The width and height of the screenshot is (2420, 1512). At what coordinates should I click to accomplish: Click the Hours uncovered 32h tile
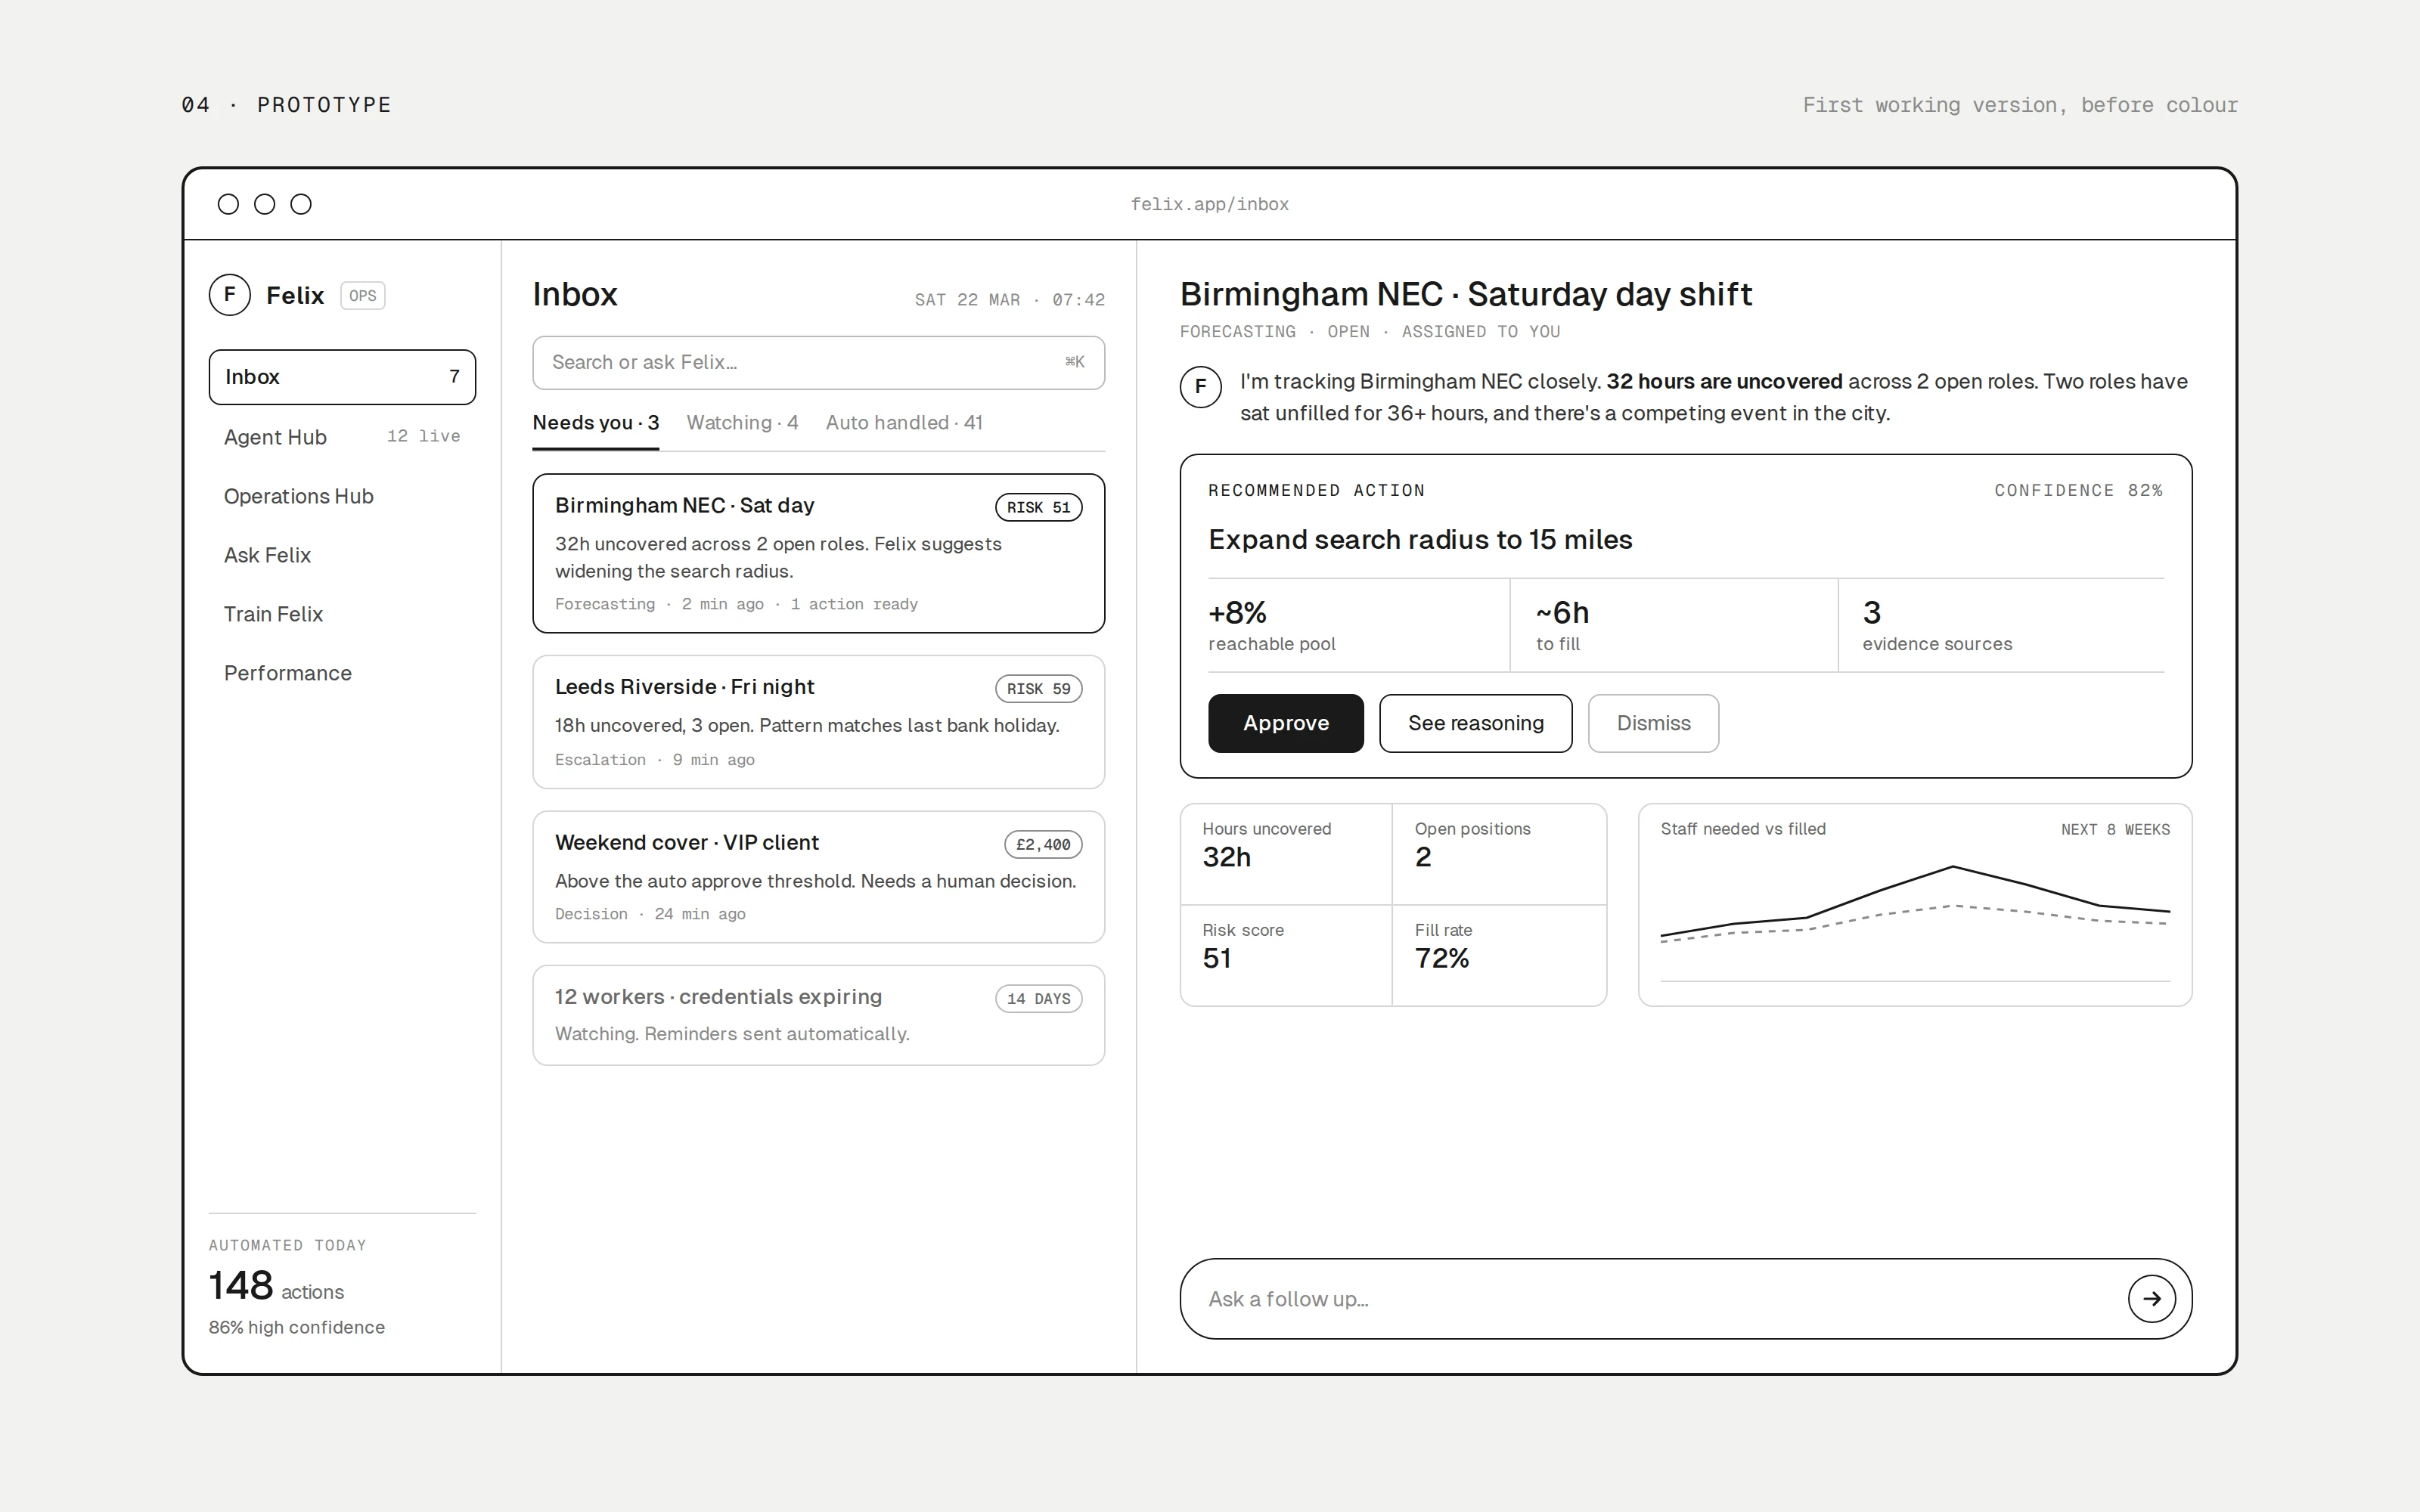tap(1286, 854)
